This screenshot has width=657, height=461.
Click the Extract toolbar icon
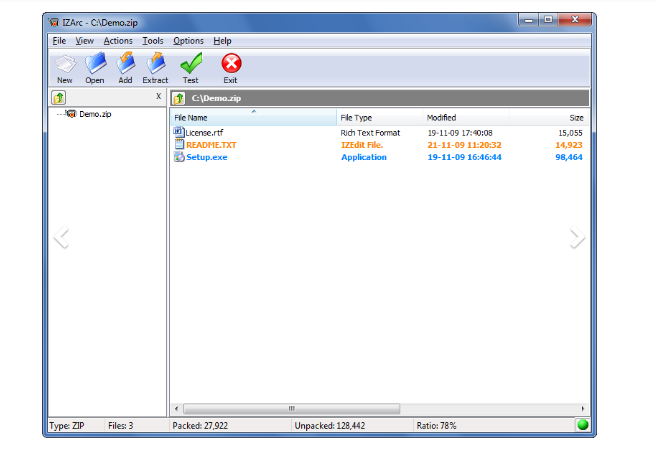tap(155, 64)
